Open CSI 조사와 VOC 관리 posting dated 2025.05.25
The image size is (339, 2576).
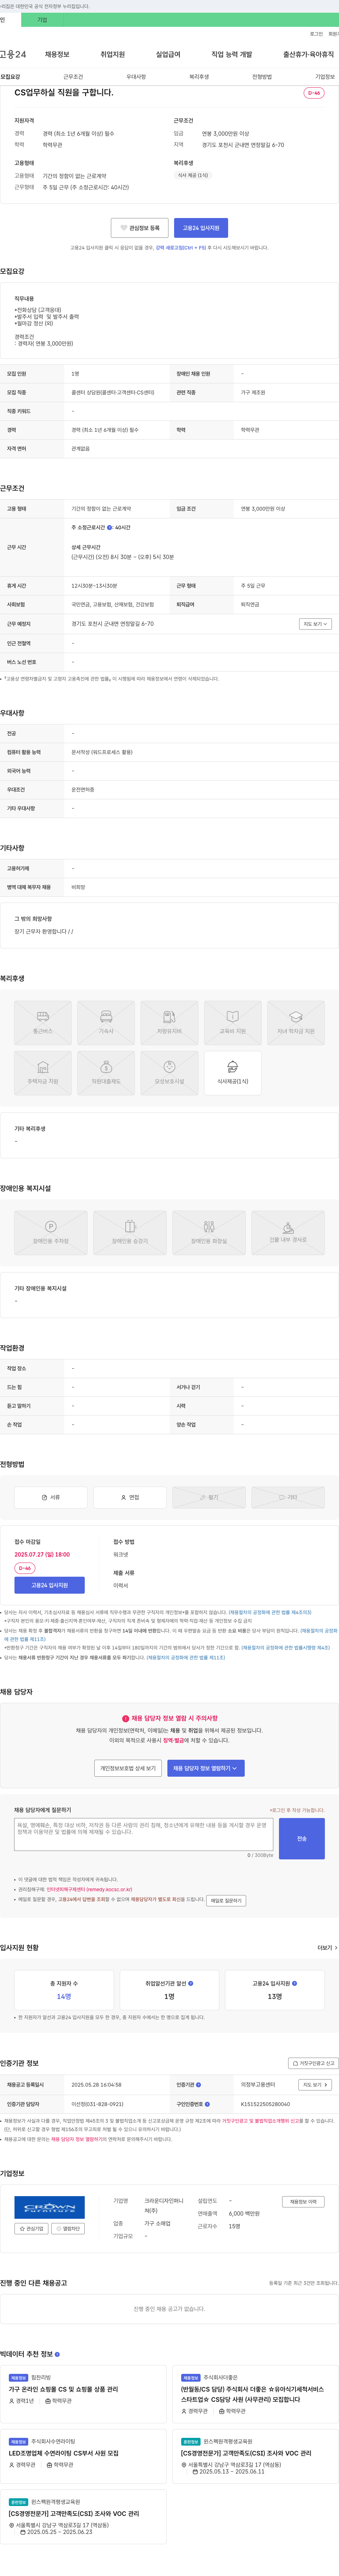(x=74, y=2513)
